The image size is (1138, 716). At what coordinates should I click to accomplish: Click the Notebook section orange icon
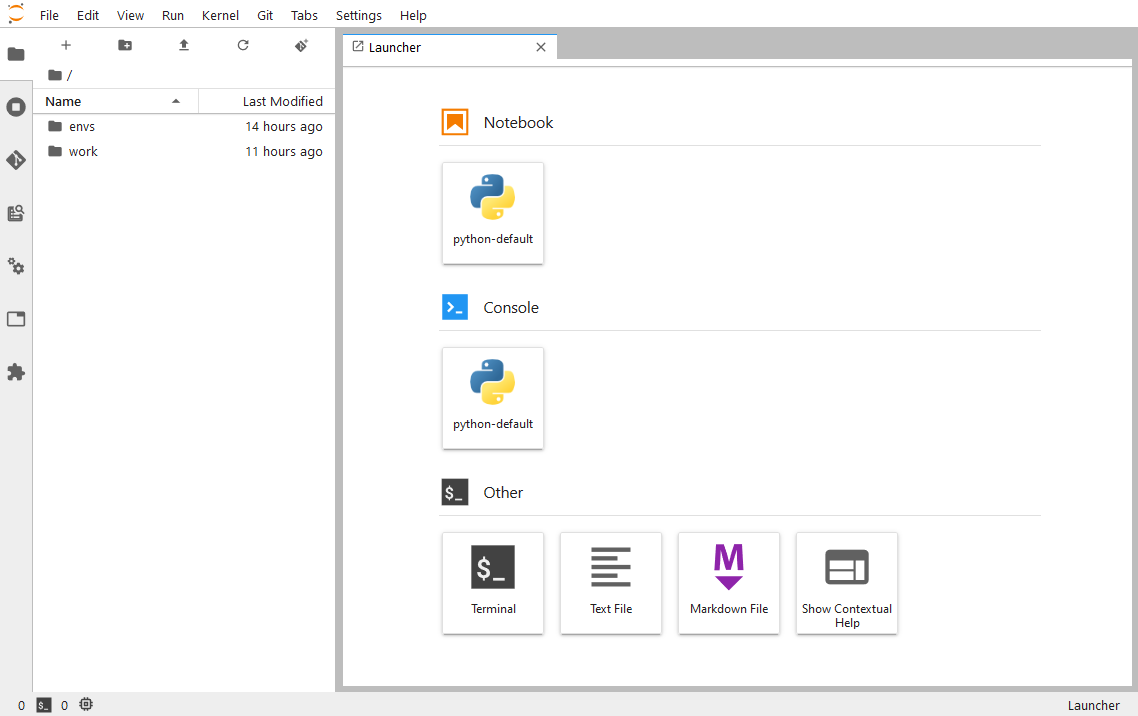point(455,122)
